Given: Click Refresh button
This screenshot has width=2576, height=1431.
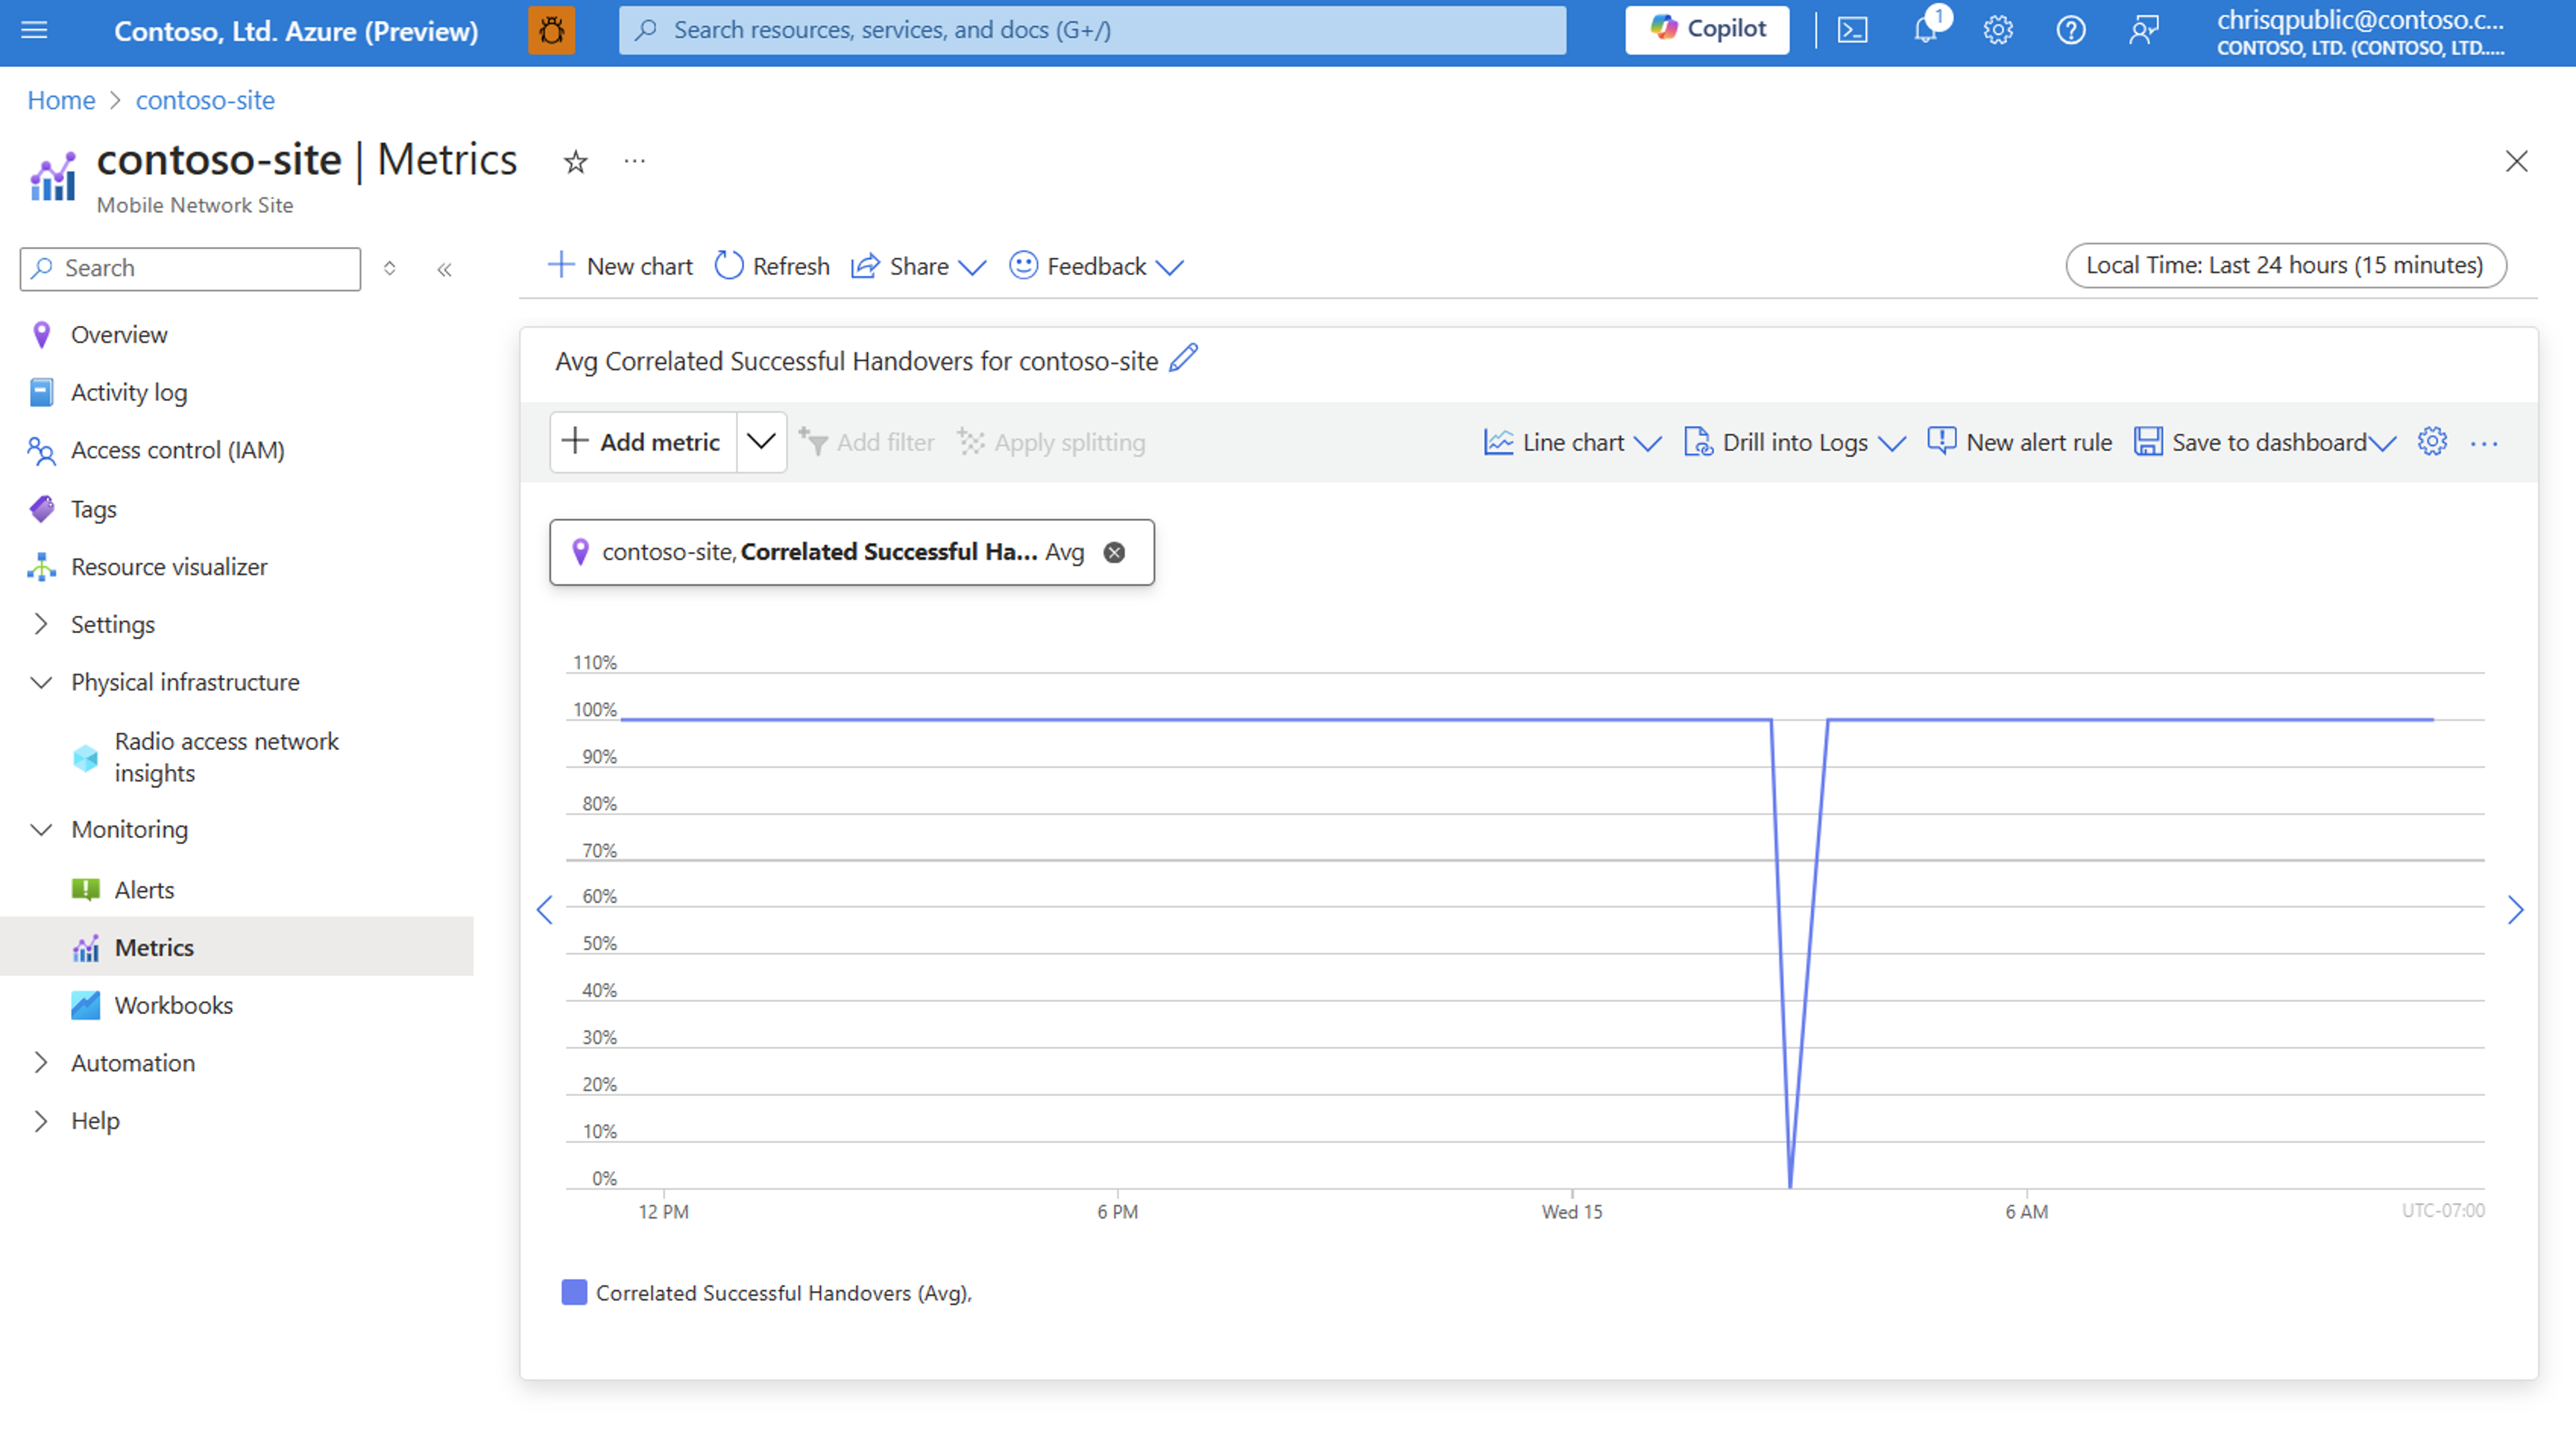Looking at the screenshot, I should point(772,265).
